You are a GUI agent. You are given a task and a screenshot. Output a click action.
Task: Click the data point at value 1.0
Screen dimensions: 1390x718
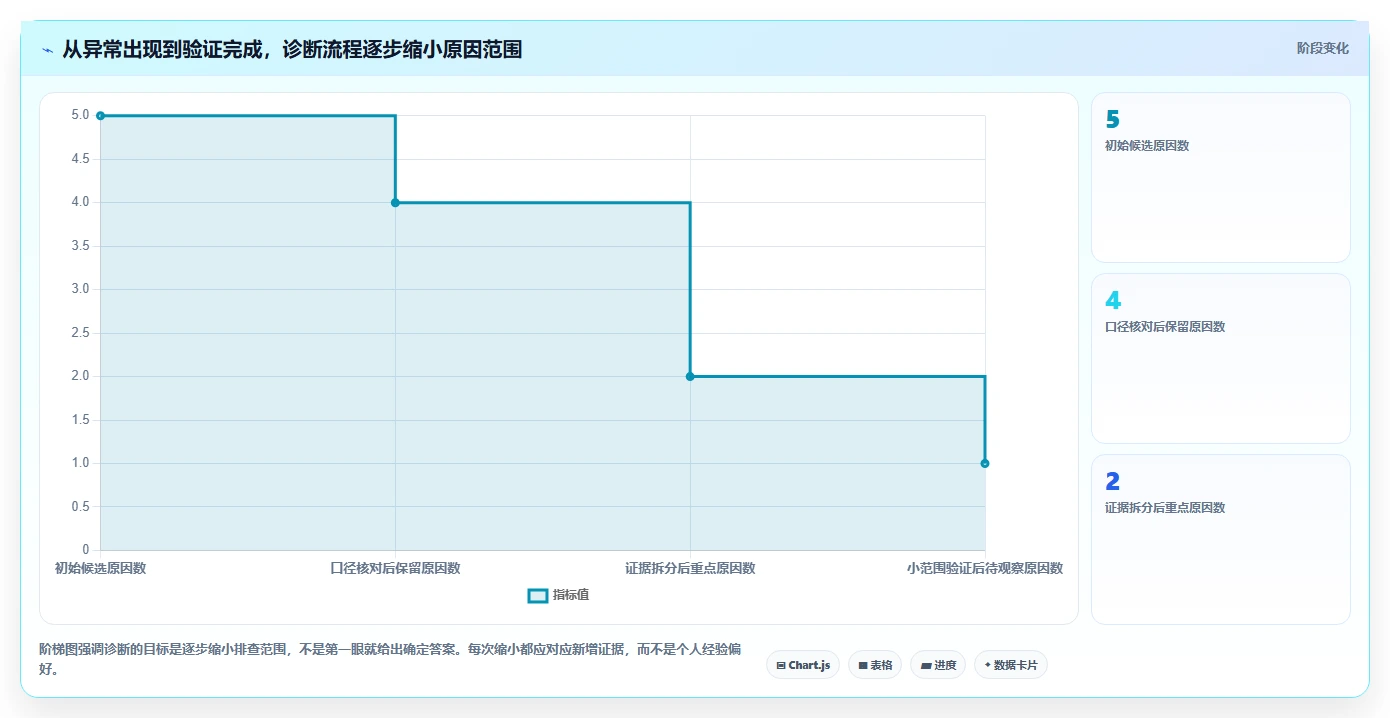point(985,463)
